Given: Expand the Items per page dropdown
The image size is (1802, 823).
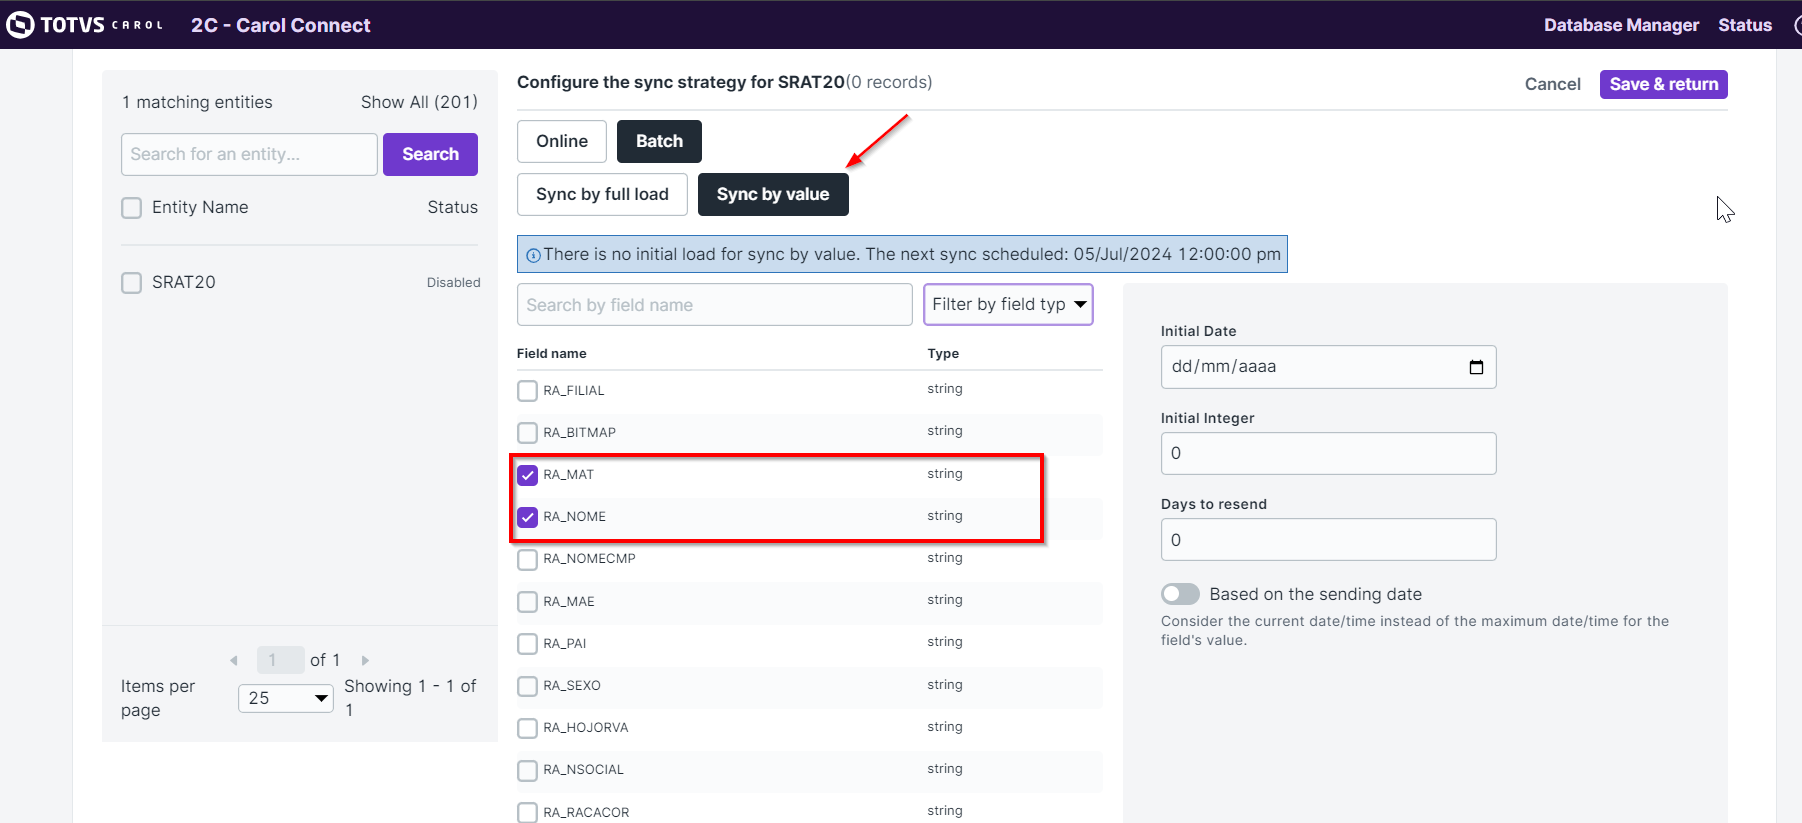Looking at the screenshot, I should [286, 698].
